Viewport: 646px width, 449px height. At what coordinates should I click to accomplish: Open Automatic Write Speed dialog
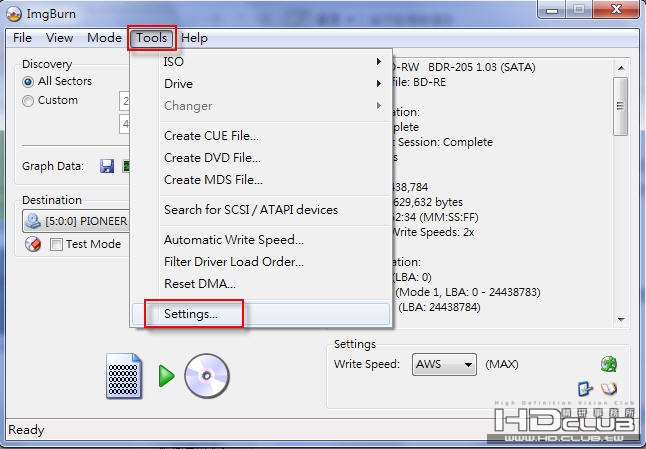point(261,240)
